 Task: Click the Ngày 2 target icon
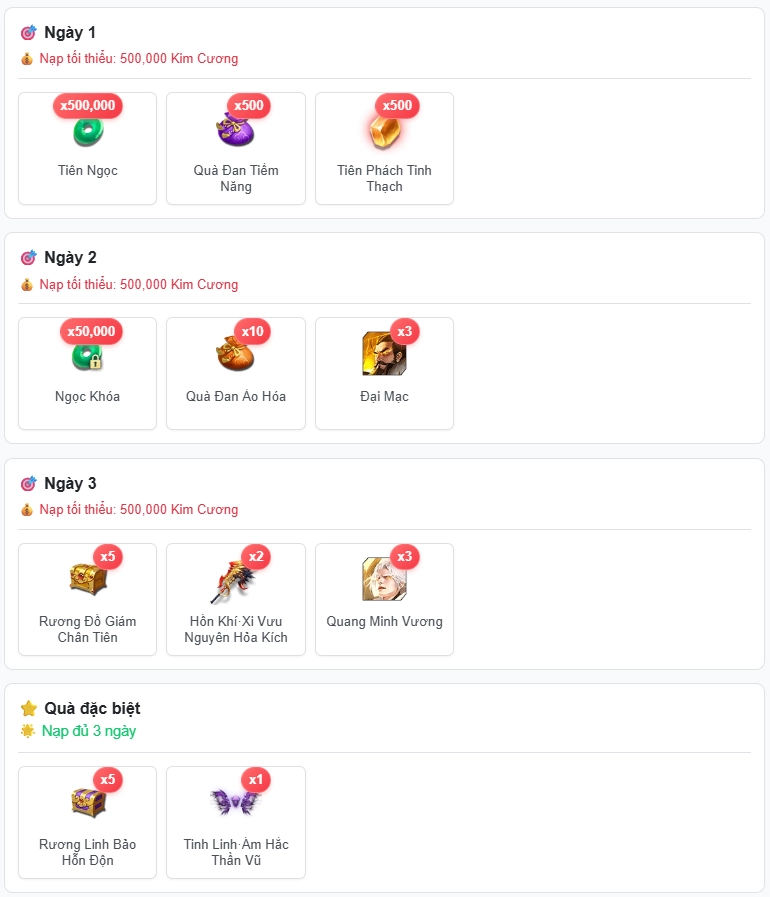point(28,258)
